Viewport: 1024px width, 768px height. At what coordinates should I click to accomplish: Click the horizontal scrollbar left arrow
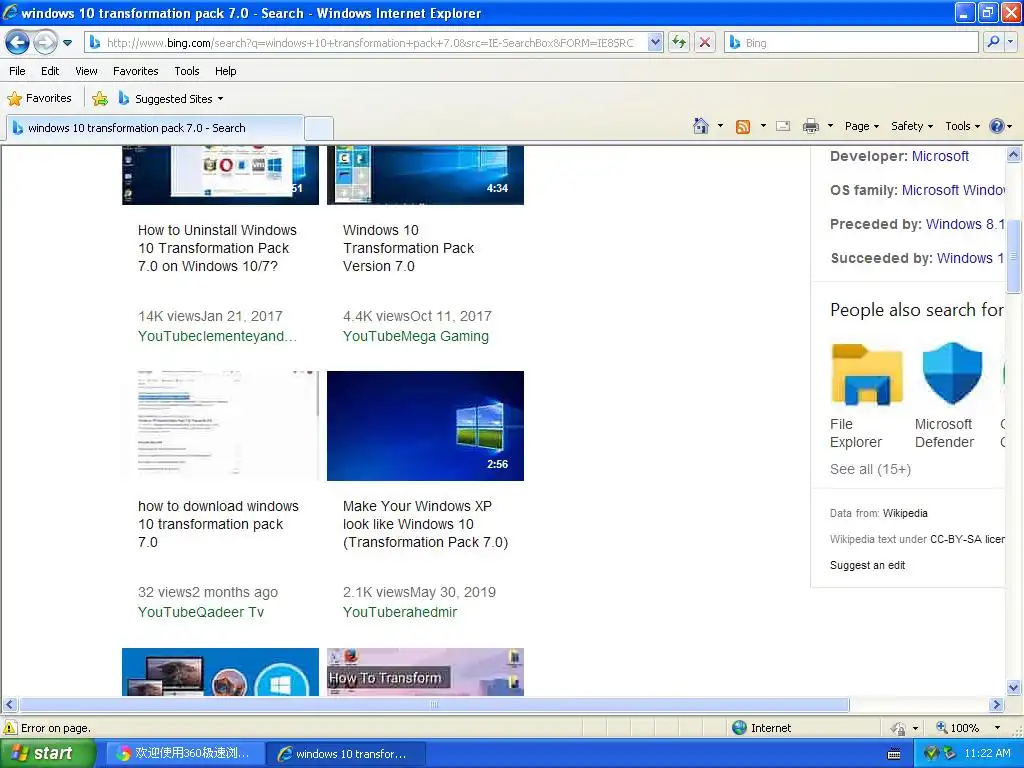coord(9,705)
